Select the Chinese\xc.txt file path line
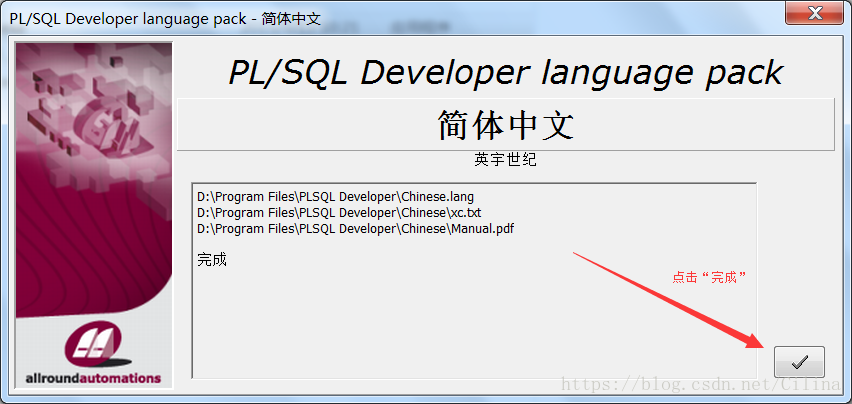Screen dimensions: 852x404 tap(339, 212)
